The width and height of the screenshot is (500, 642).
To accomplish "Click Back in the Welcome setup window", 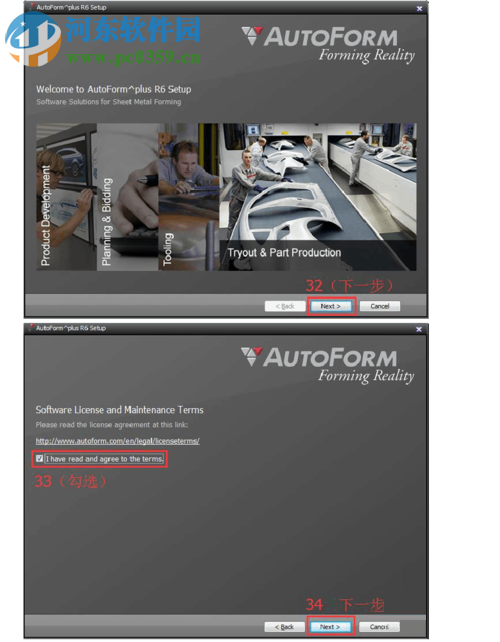I will (285, 306).
